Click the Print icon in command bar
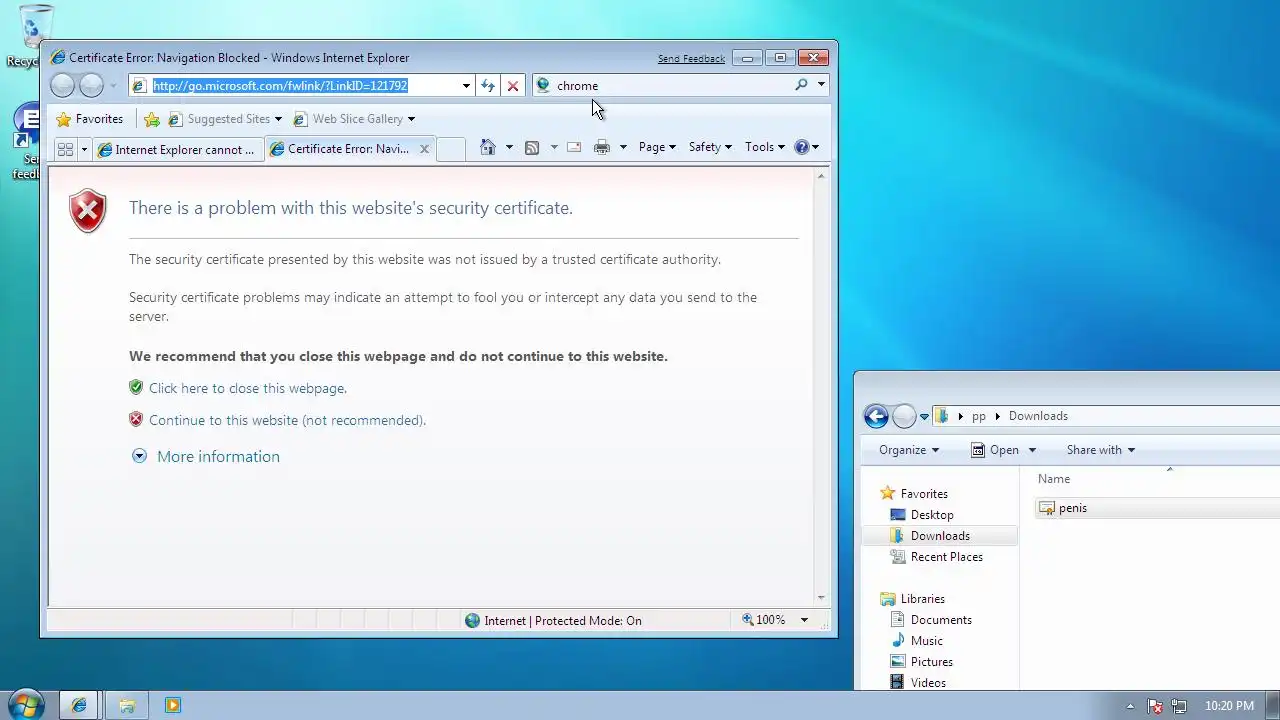Image resolution: width=1280 pixels, height=720 pixels. 601,147
